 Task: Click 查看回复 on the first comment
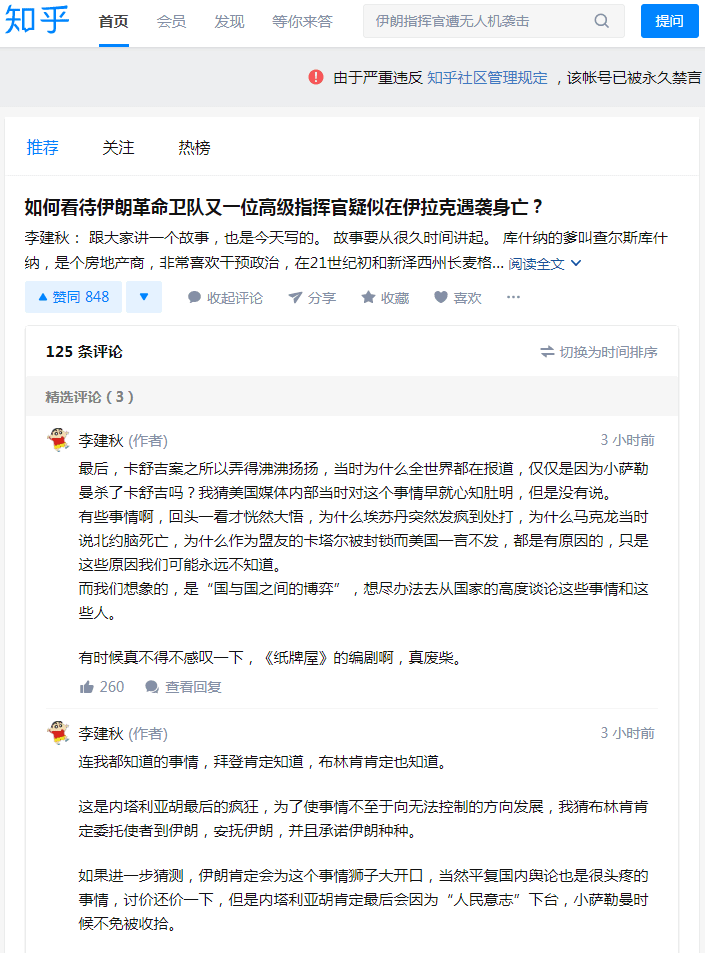(184, 687)
